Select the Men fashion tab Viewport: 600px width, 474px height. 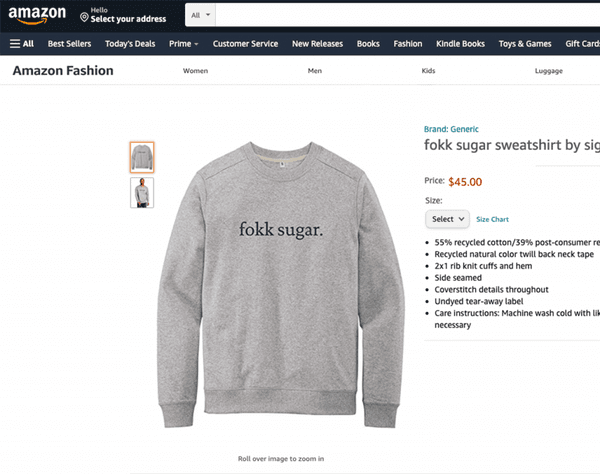tap(315, 71)
